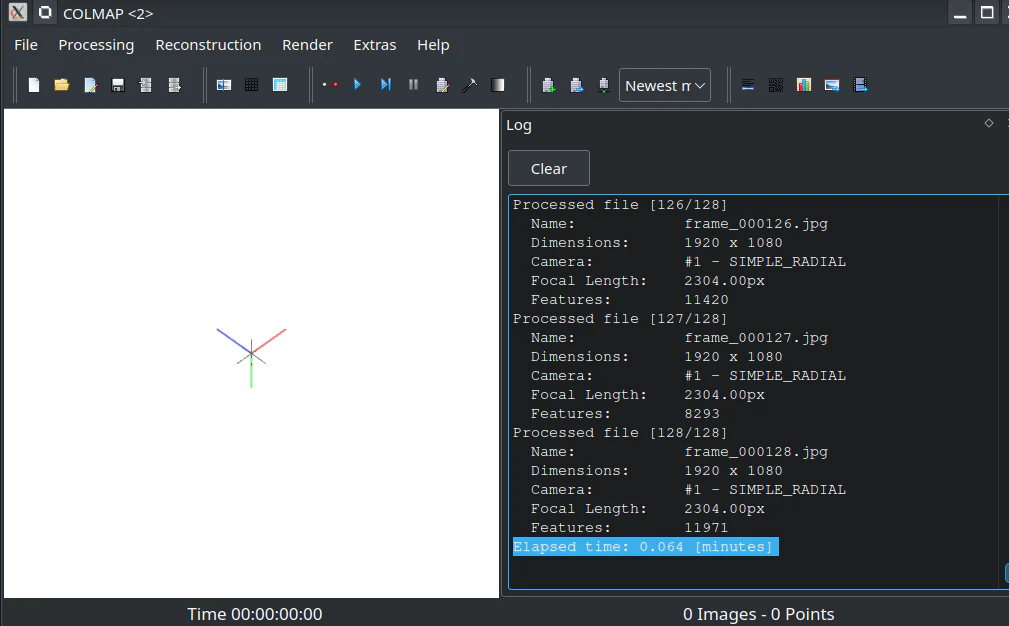Open the File menu
Screen dimensions: 1009x626
tap(26, 45)
